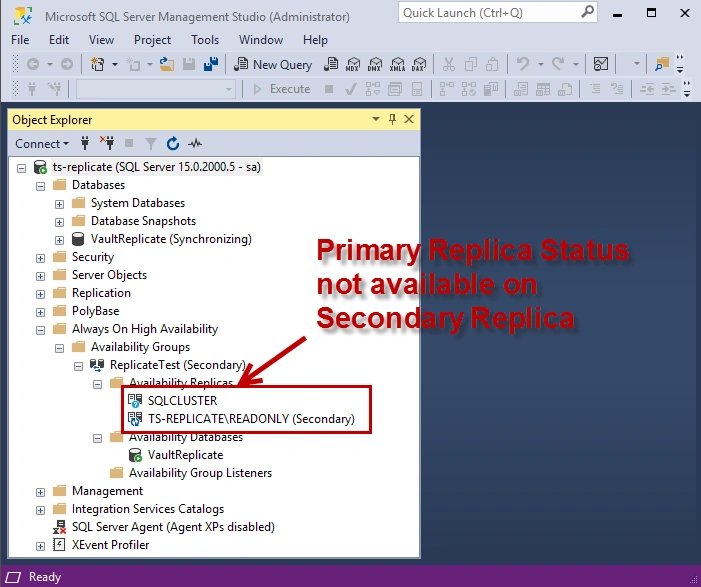The width and height of the screenshot is (701, 587).
Task: Expand VaultReplicate (Synchronizing) database node
Action: [59, 240]
